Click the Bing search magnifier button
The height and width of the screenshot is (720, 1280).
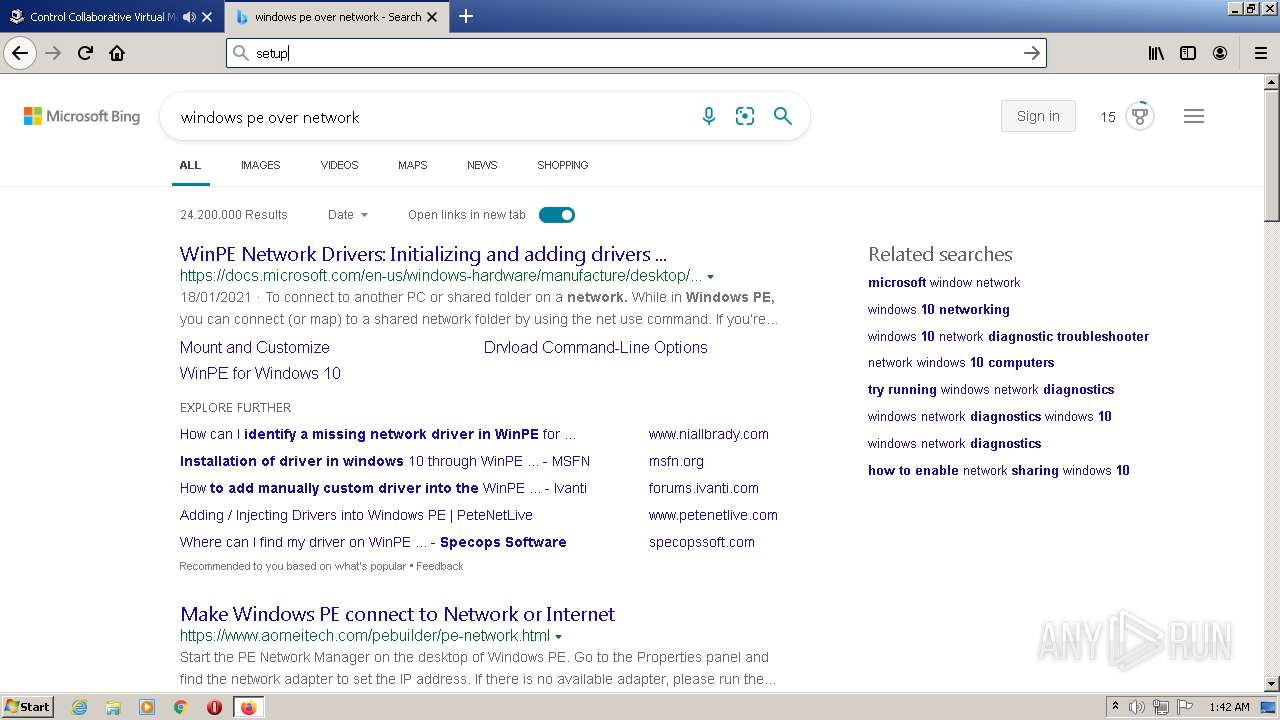click(783, 116)
